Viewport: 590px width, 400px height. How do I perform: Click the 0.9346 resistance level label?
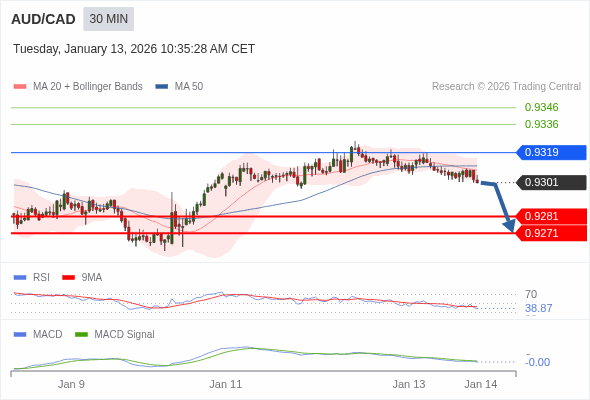click(541, 107)
